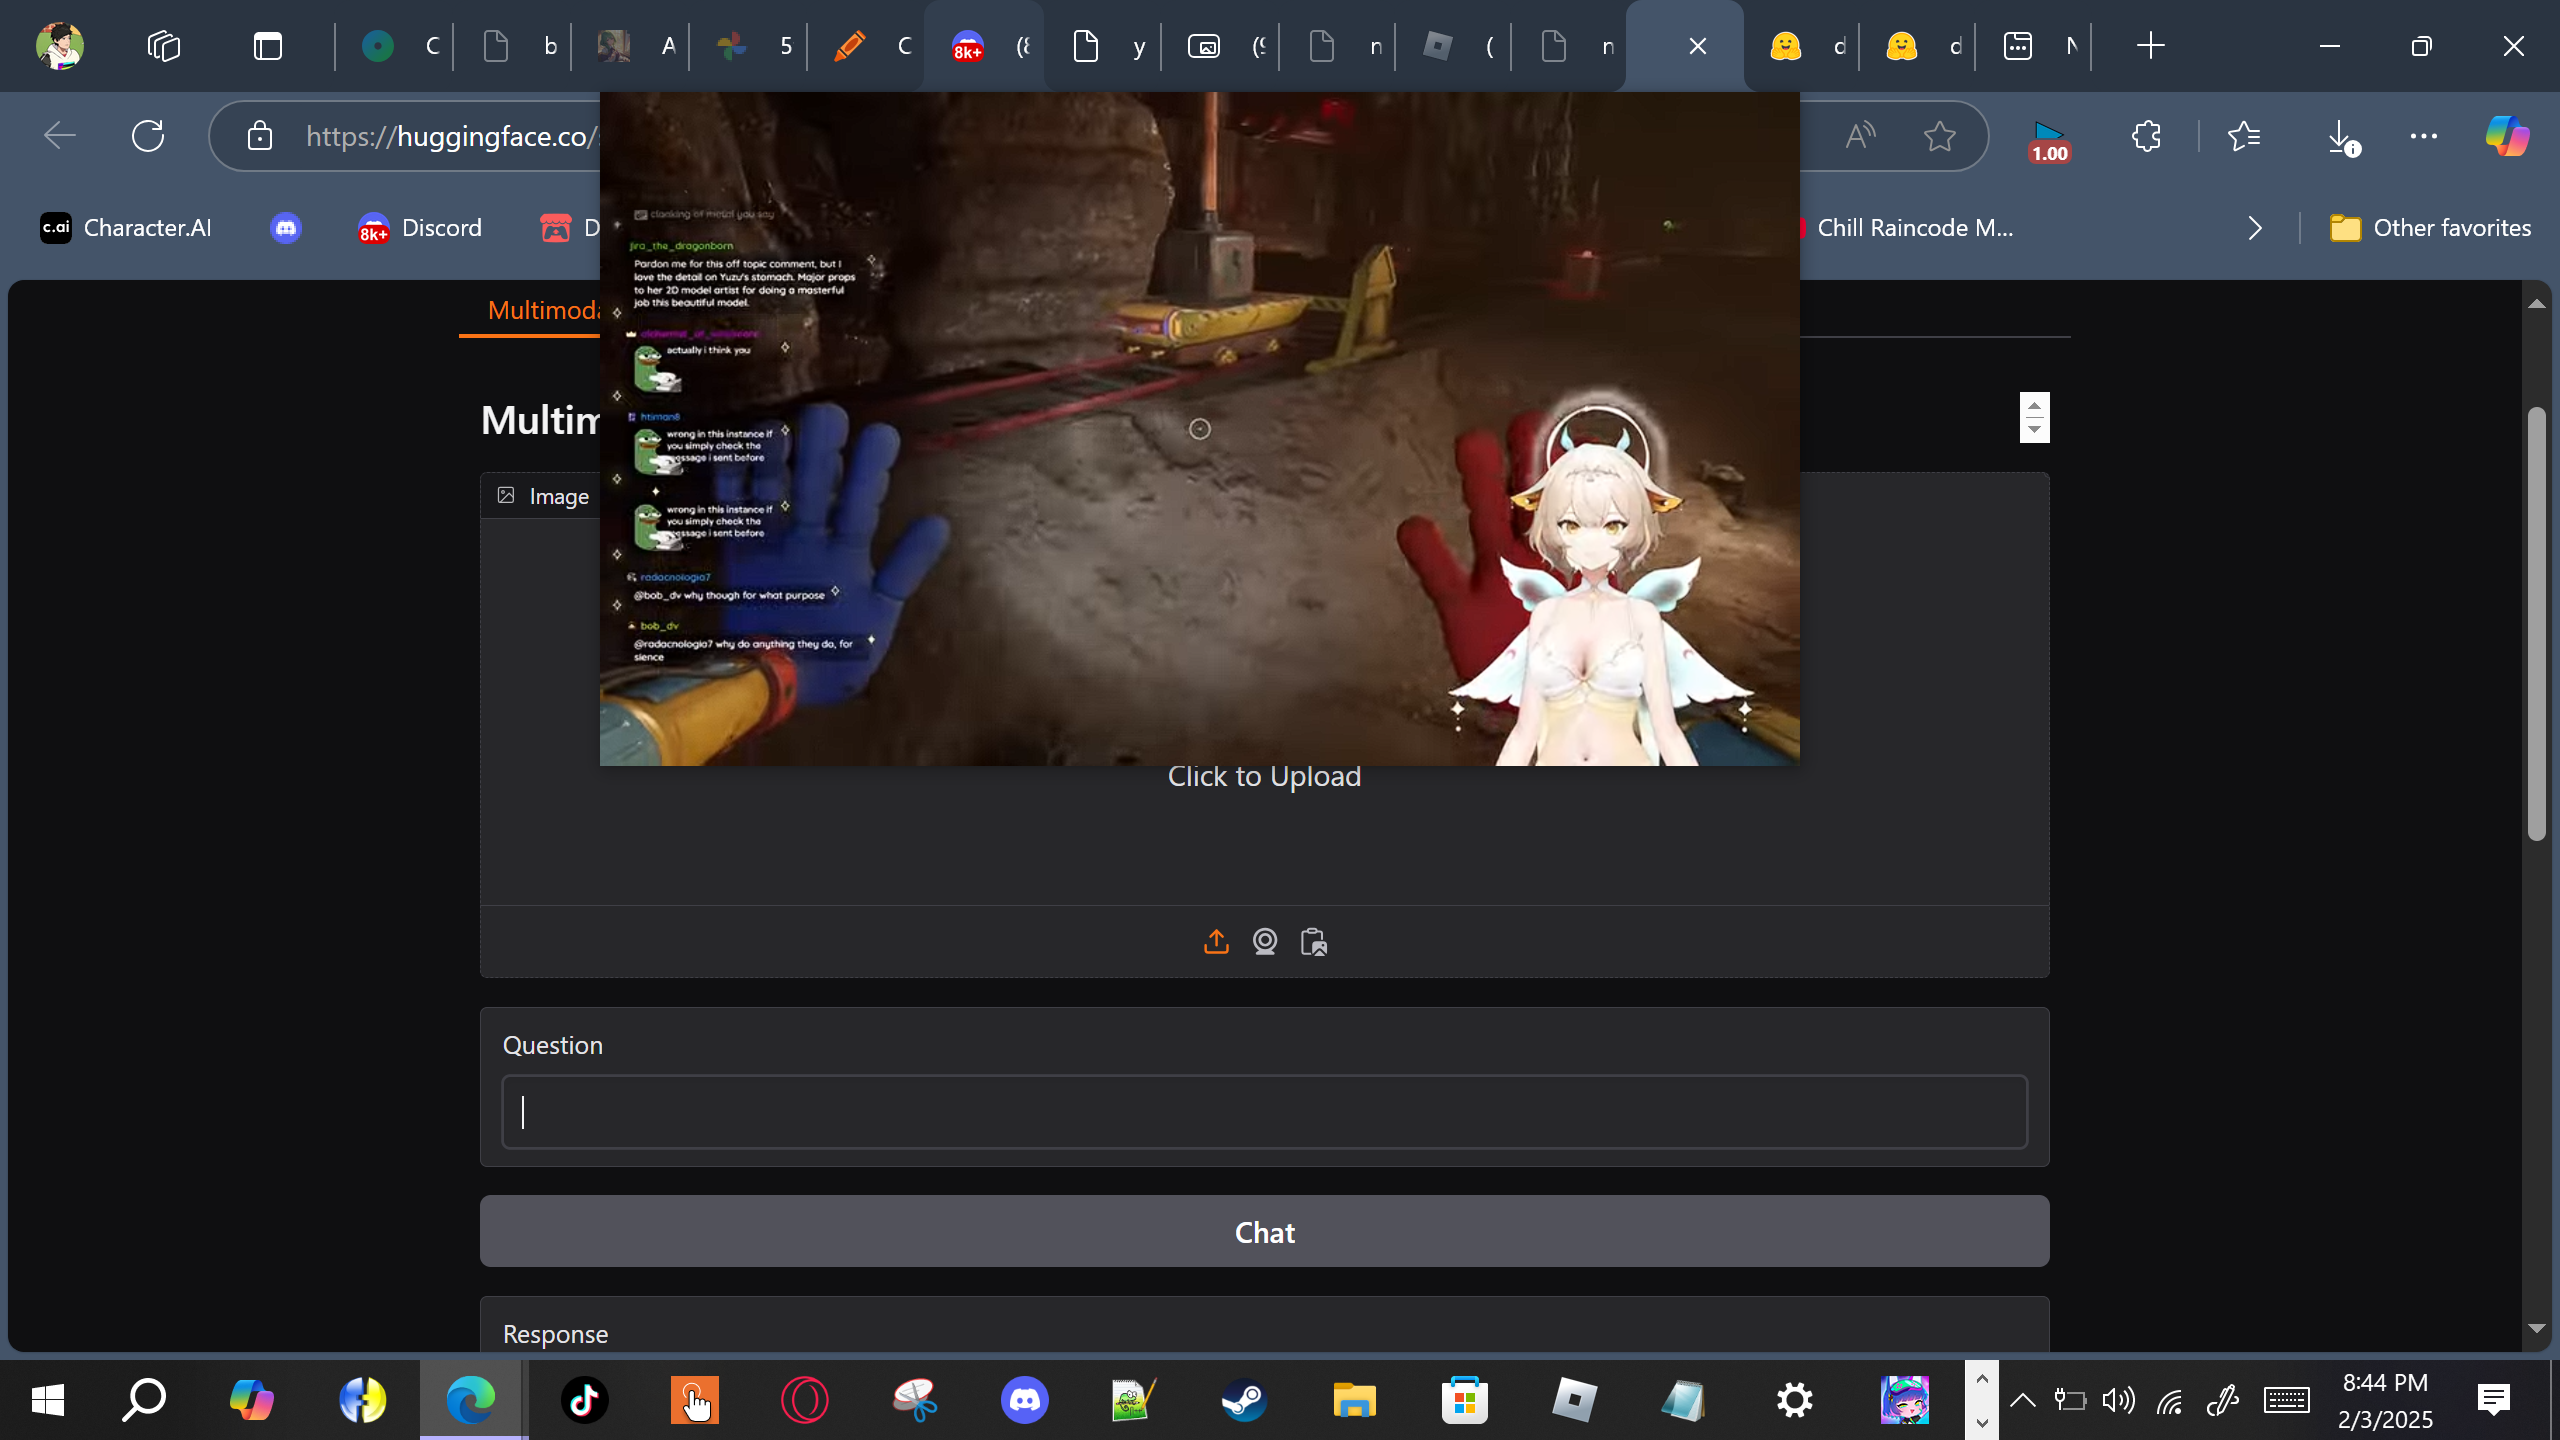
Task: Open Discord app on the taskbar
Action: coord(1025,1400)
